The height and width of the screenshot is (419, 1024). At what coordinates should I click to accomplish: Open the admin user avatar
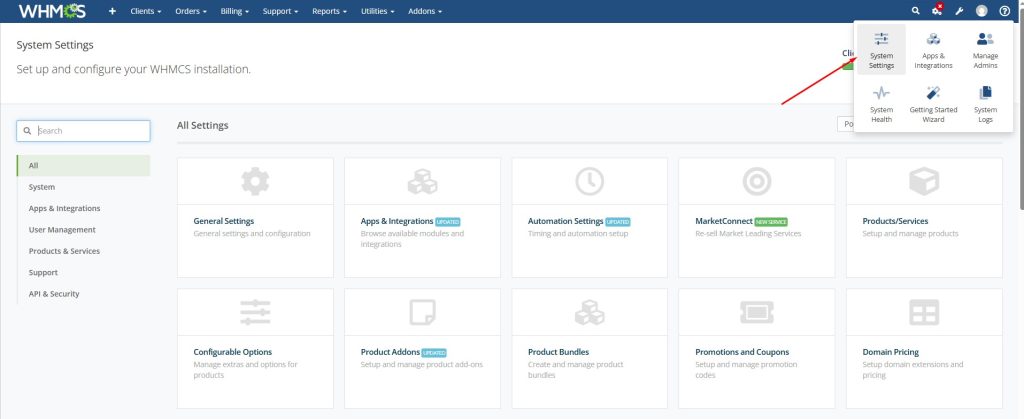[982, 11]
